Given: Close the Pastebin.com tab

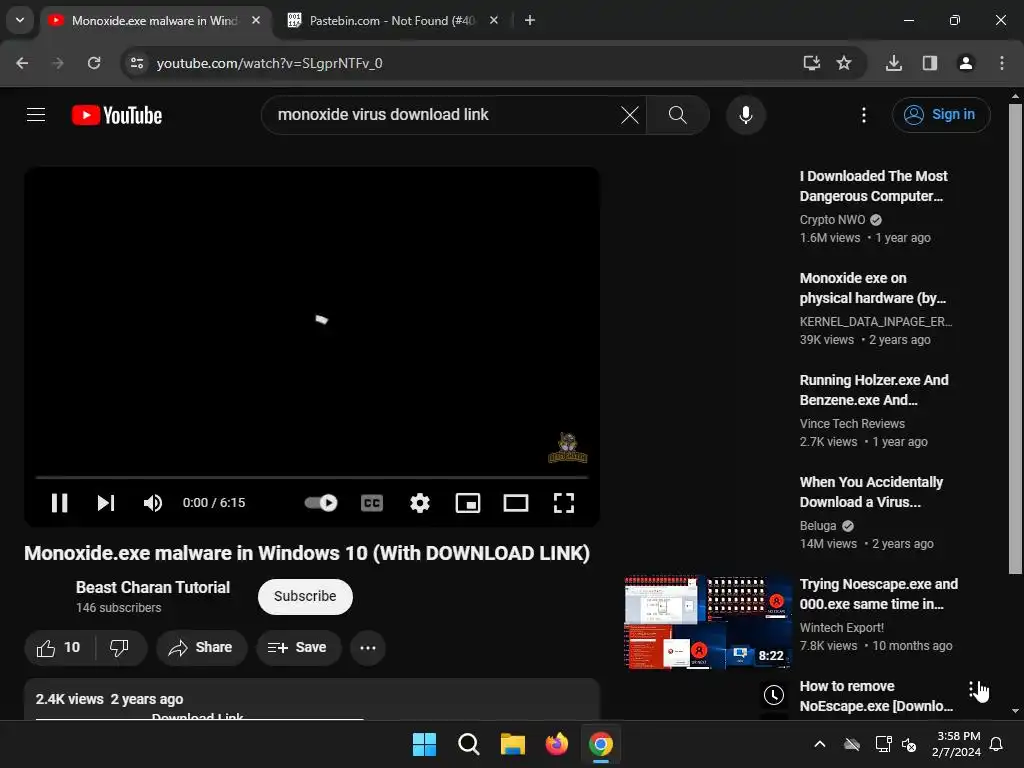Looking at the screenshot, I should pos(494,21).
